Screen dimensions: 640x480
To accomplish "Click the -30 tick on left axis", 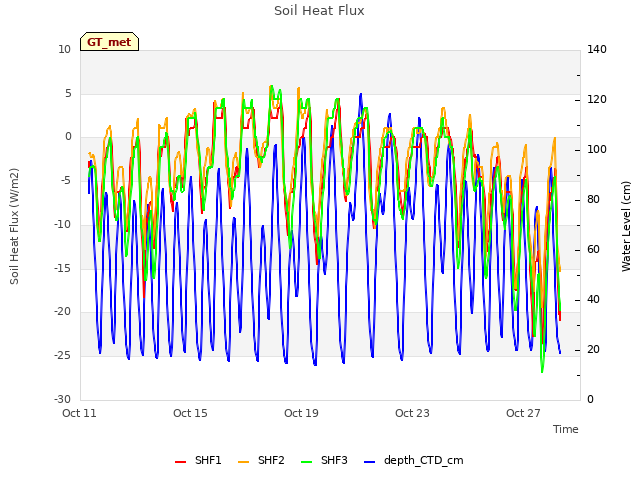I will (x=62, y=400).
